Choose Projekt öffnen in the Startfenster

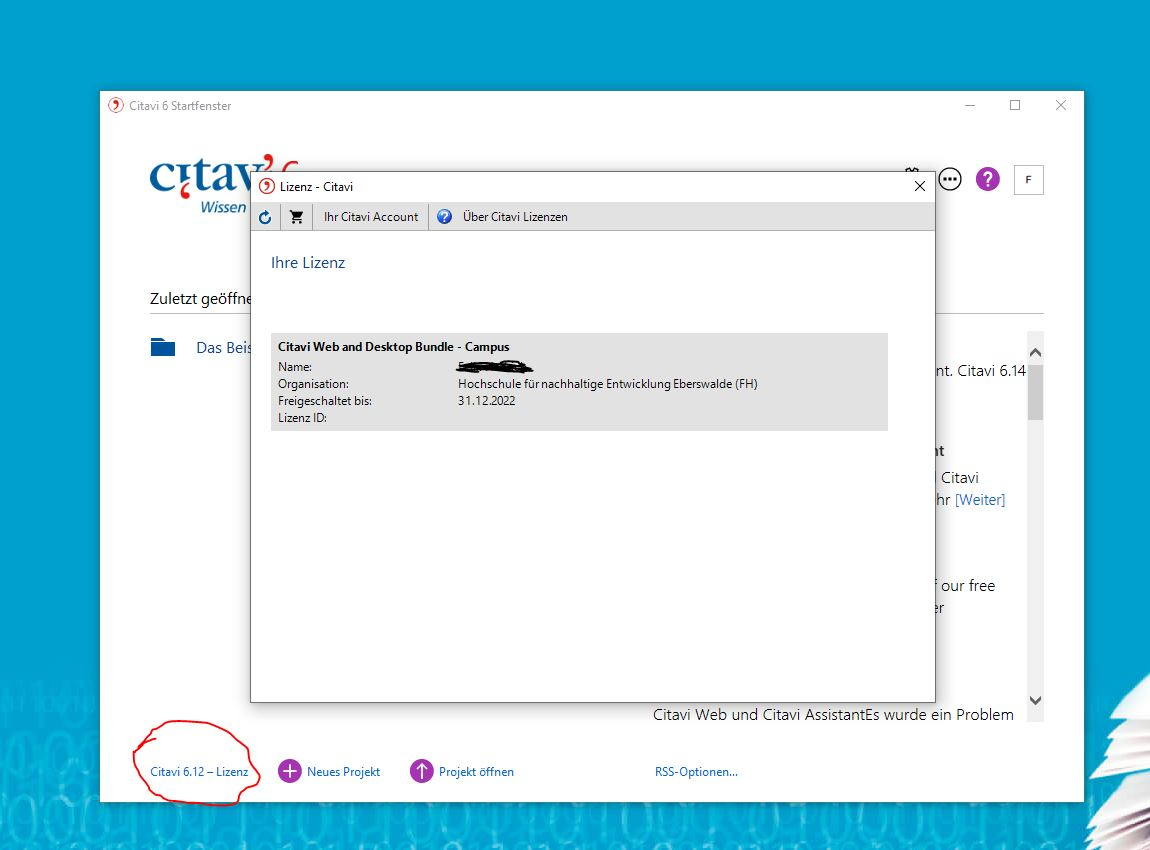tap(462, 772)
